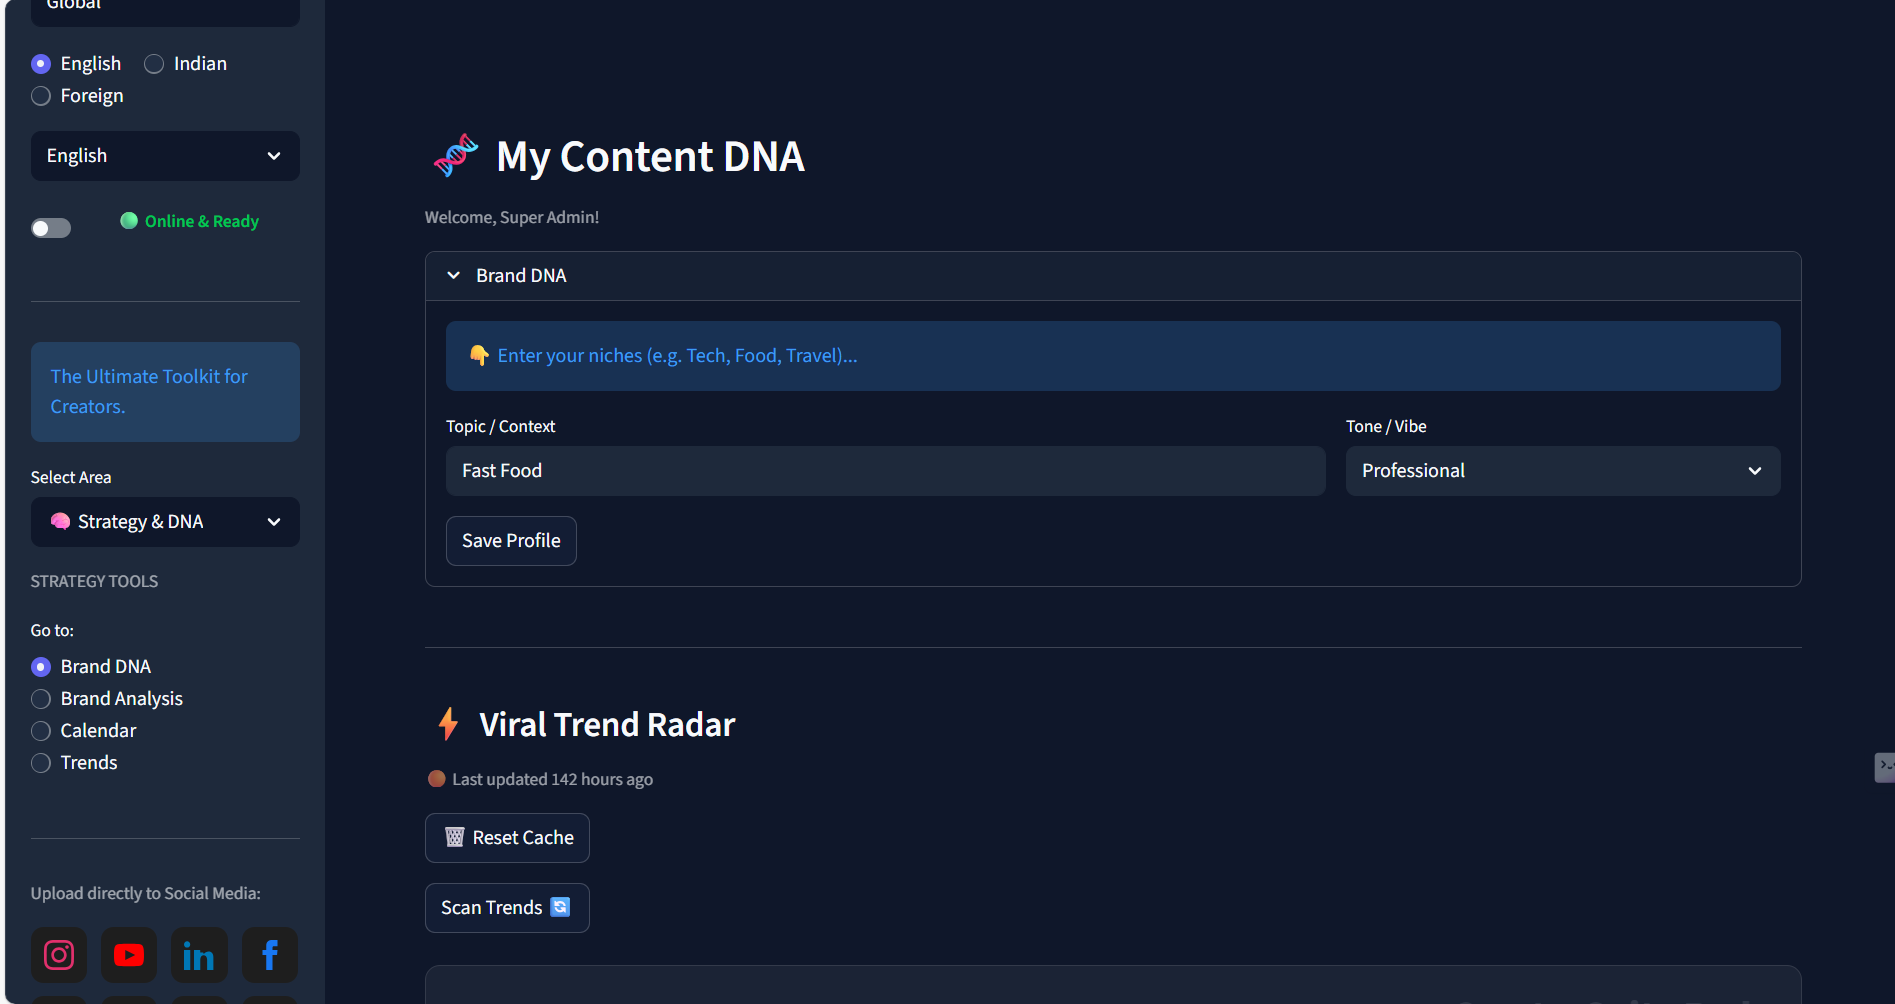The width and height of the screenshot is (1895, 1004).
Task: Open the Tone / Vibe Professional dropdown
Action: [1562, 471]
